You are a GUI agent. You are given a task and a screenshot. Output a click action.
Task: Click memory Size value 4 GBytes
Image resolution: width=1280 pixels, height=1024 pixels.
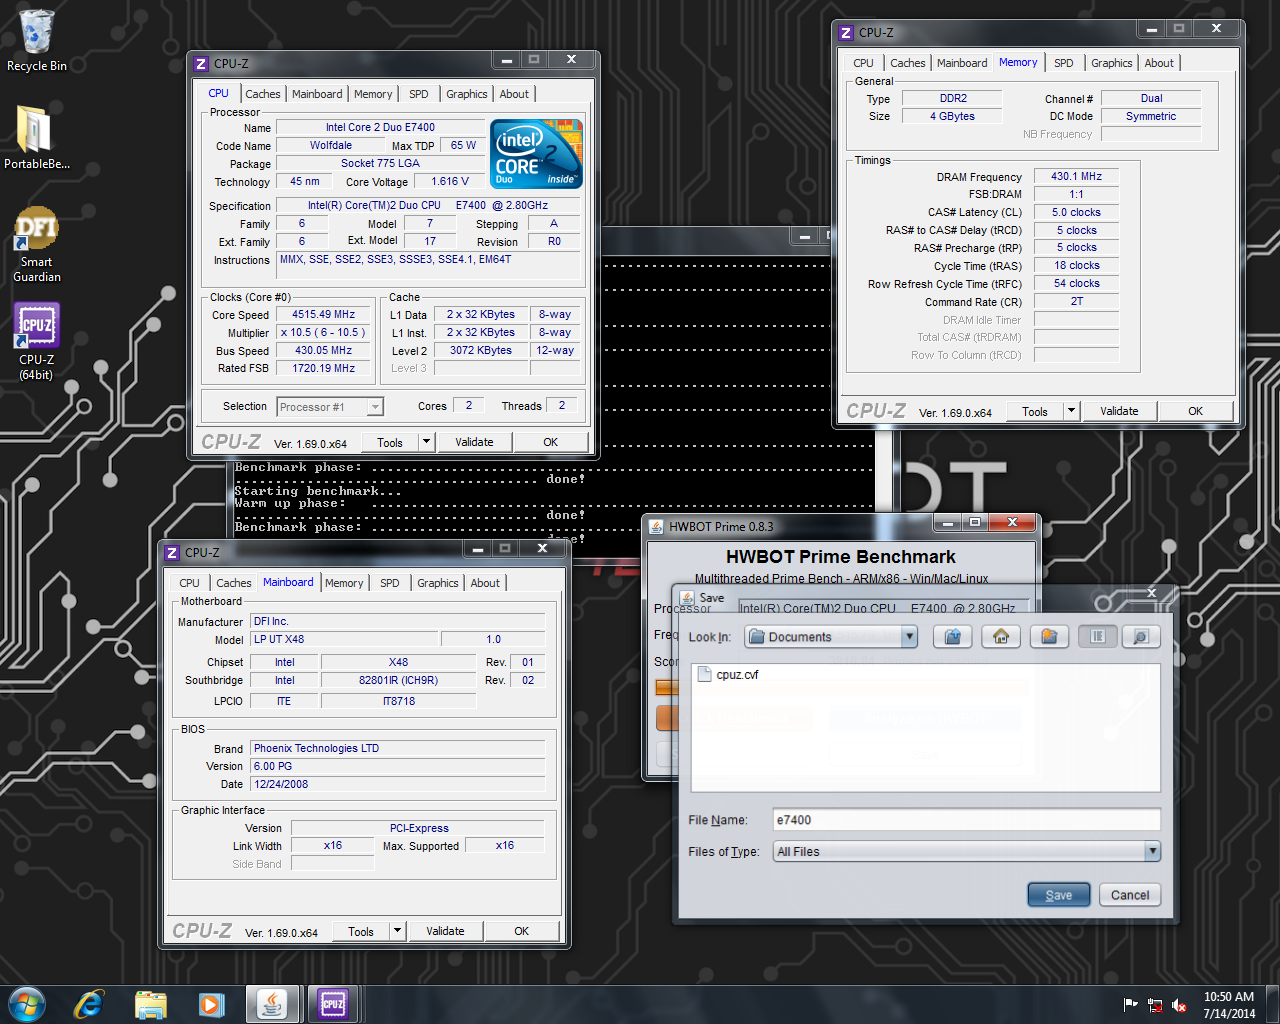point(952,116)
